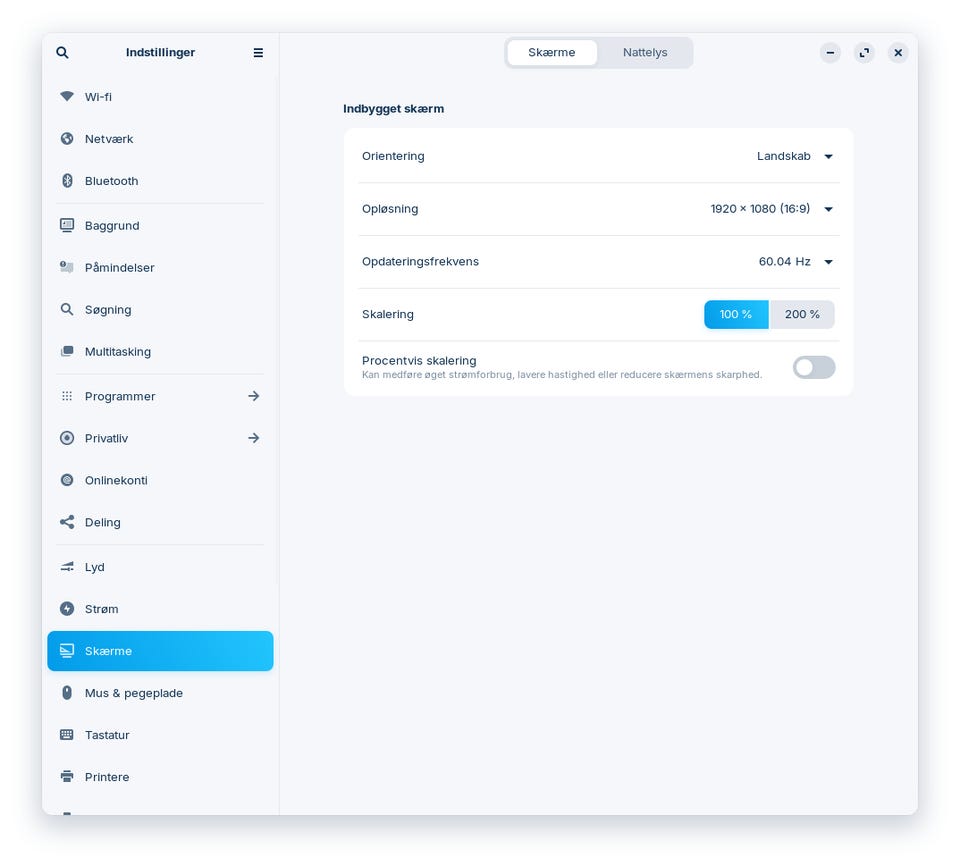Open the hamburger menu next to Indstillinger
960x866 pixels.
(258, 53)
